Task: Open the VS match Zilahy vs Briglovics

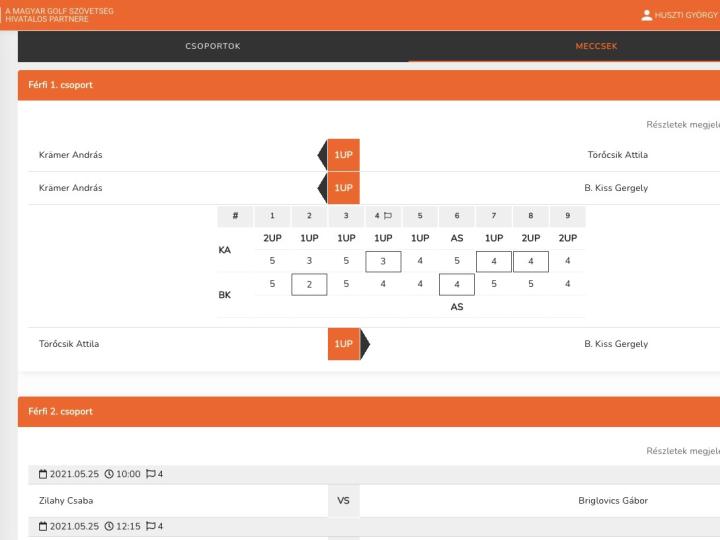Action: [x=343, y=501]
